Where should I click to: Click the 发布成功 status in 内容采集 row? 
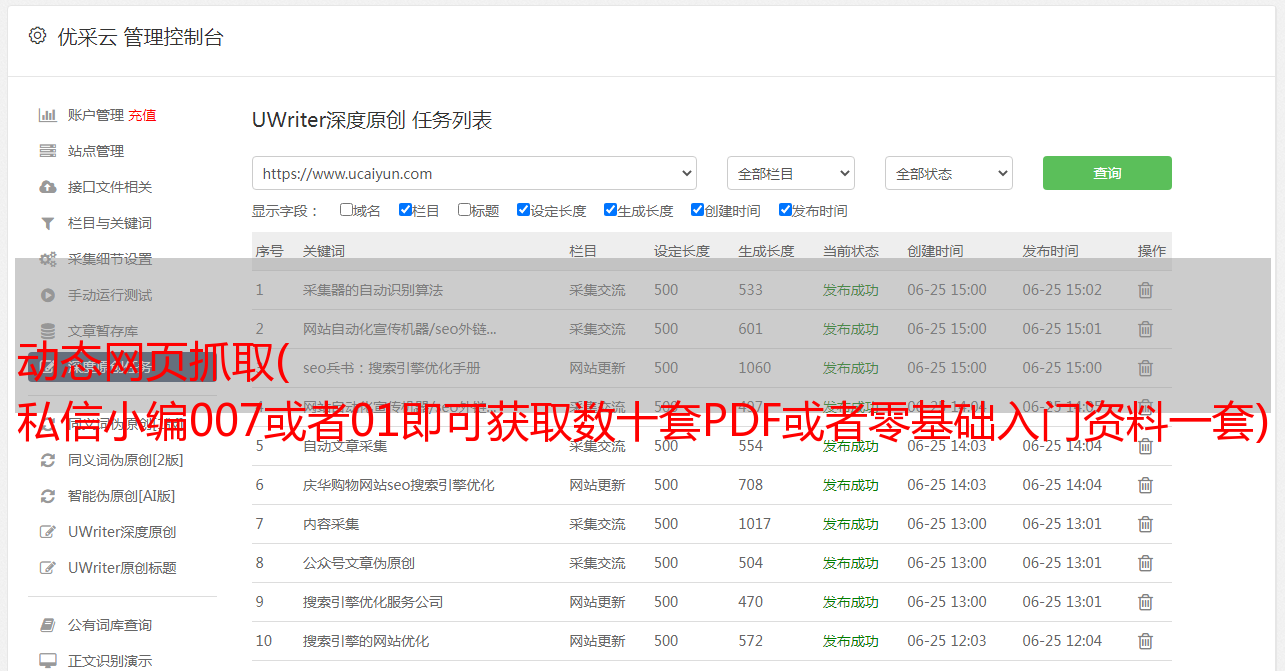(x=851, y=524)
